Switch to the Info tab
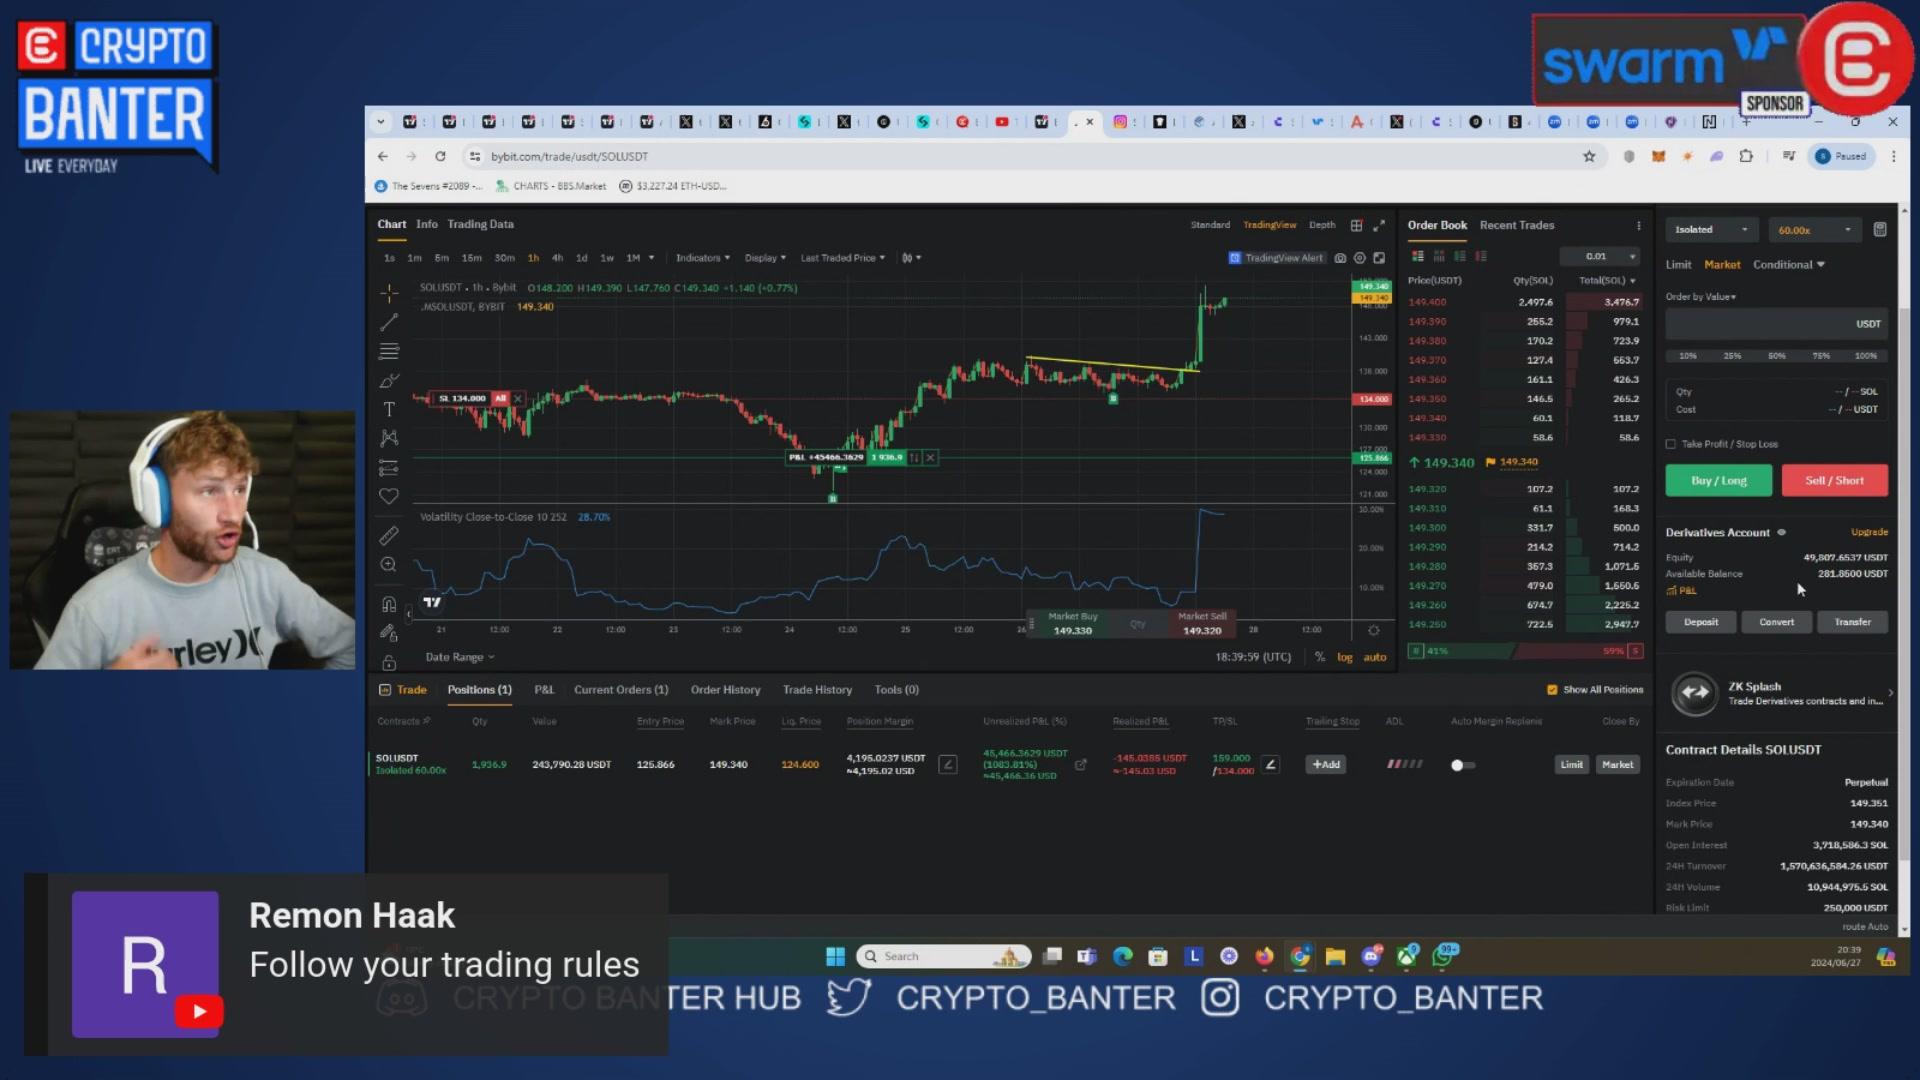 pos(427,224)
